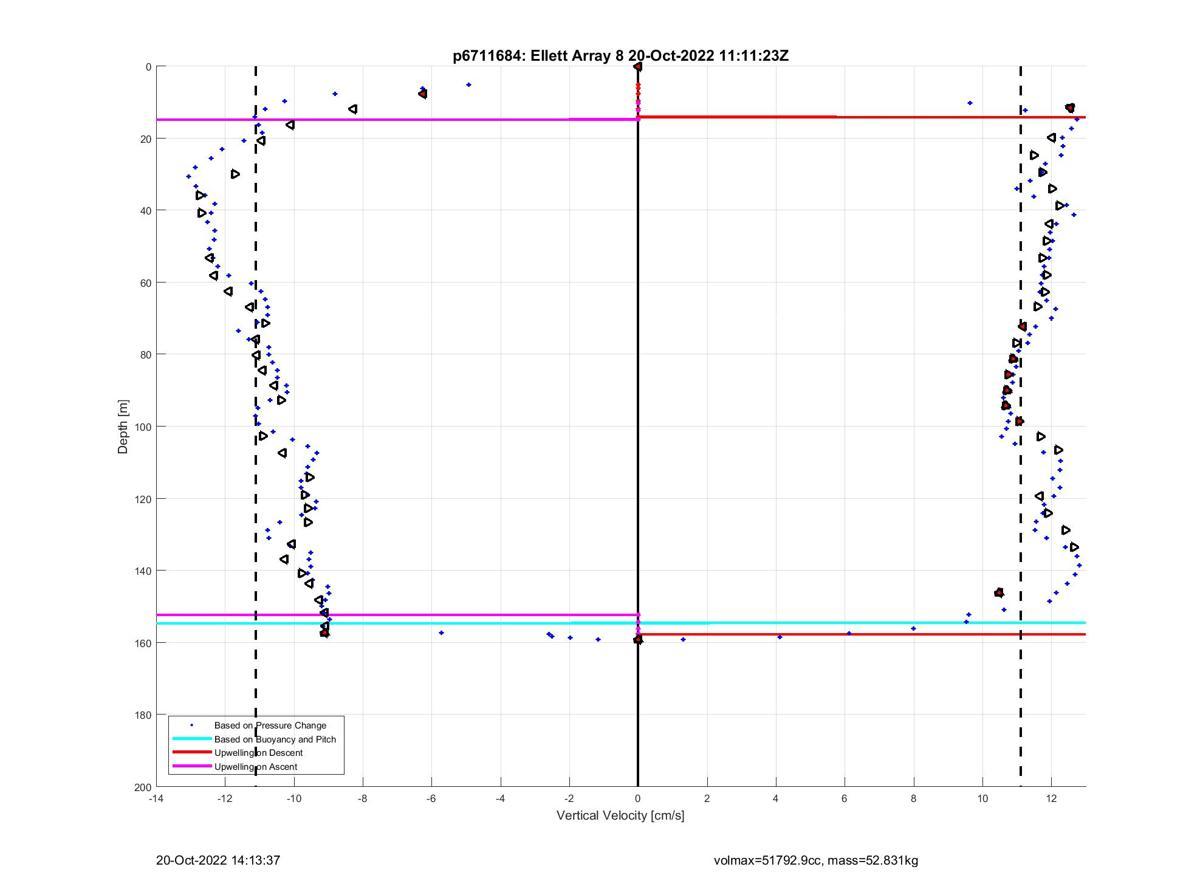Click velocity tick label '2'
Image resolution: width=1200 pixels, height=885 pixels.
coord(707,798)
